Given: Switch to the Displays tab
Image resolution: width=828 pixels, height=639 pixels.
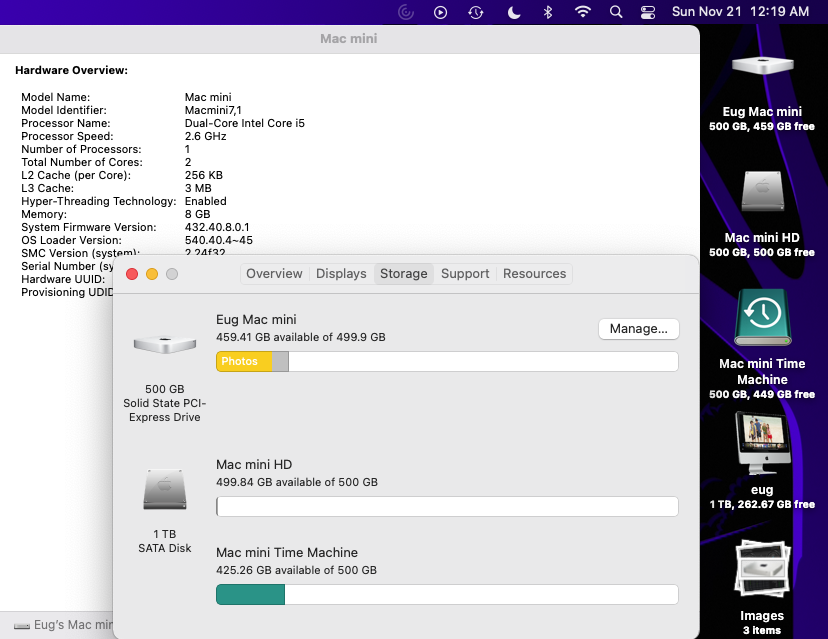Looking at the screenshot, I should coord(341,274).
